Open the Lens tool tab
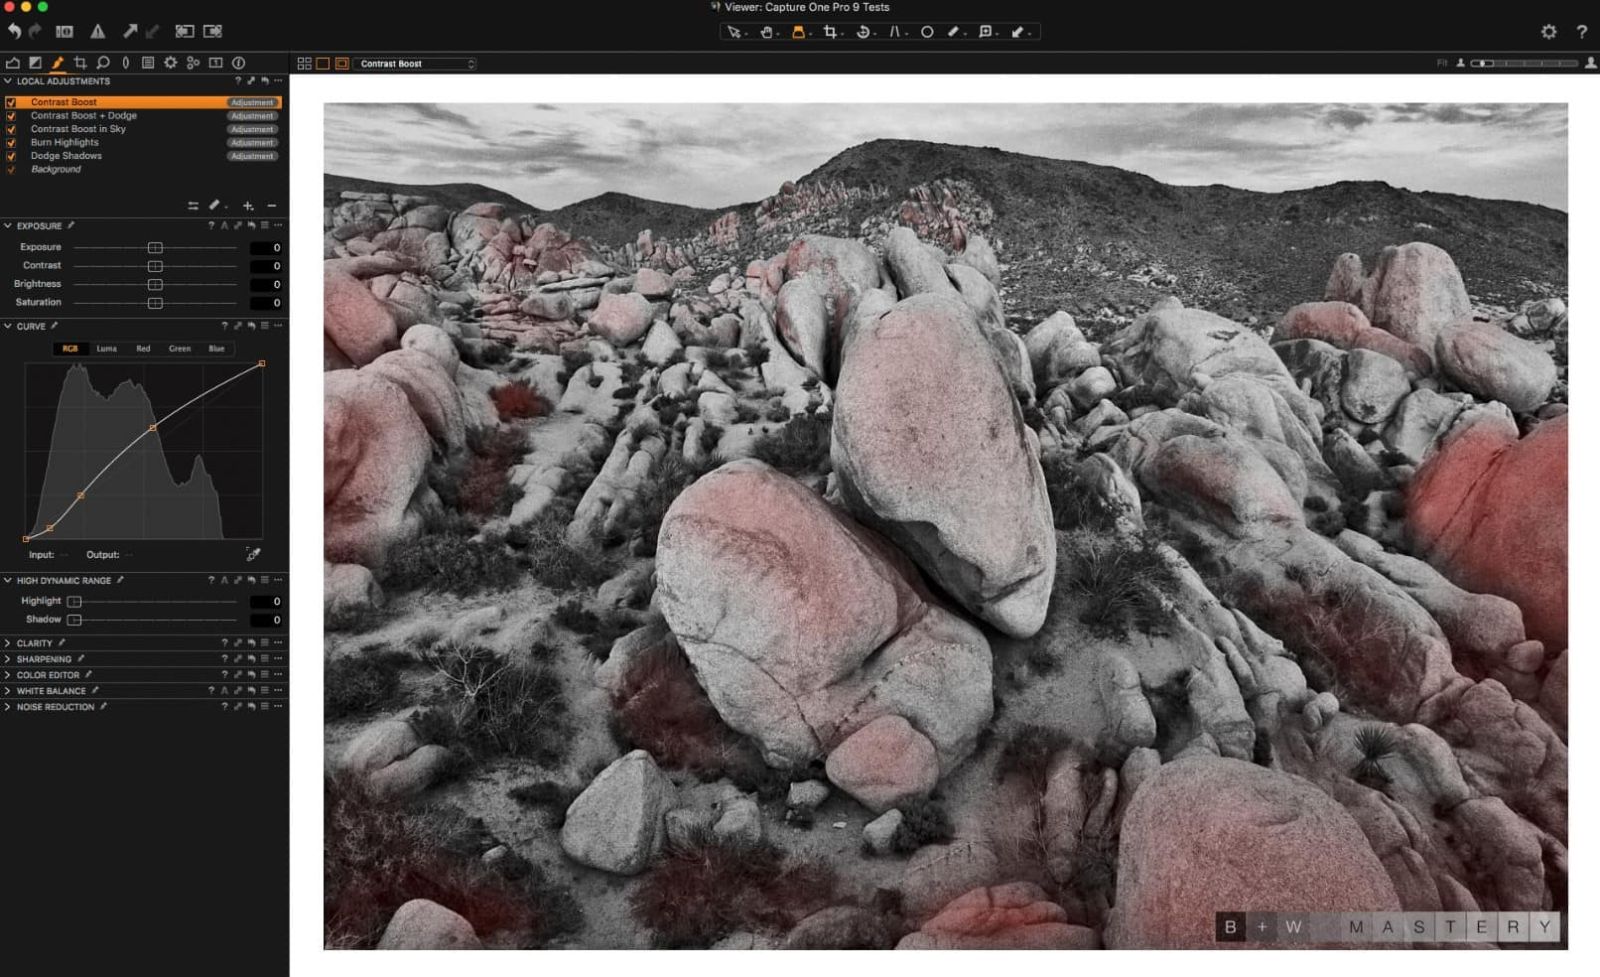This screenshot has width=1600, height=977. coord(125,62)
